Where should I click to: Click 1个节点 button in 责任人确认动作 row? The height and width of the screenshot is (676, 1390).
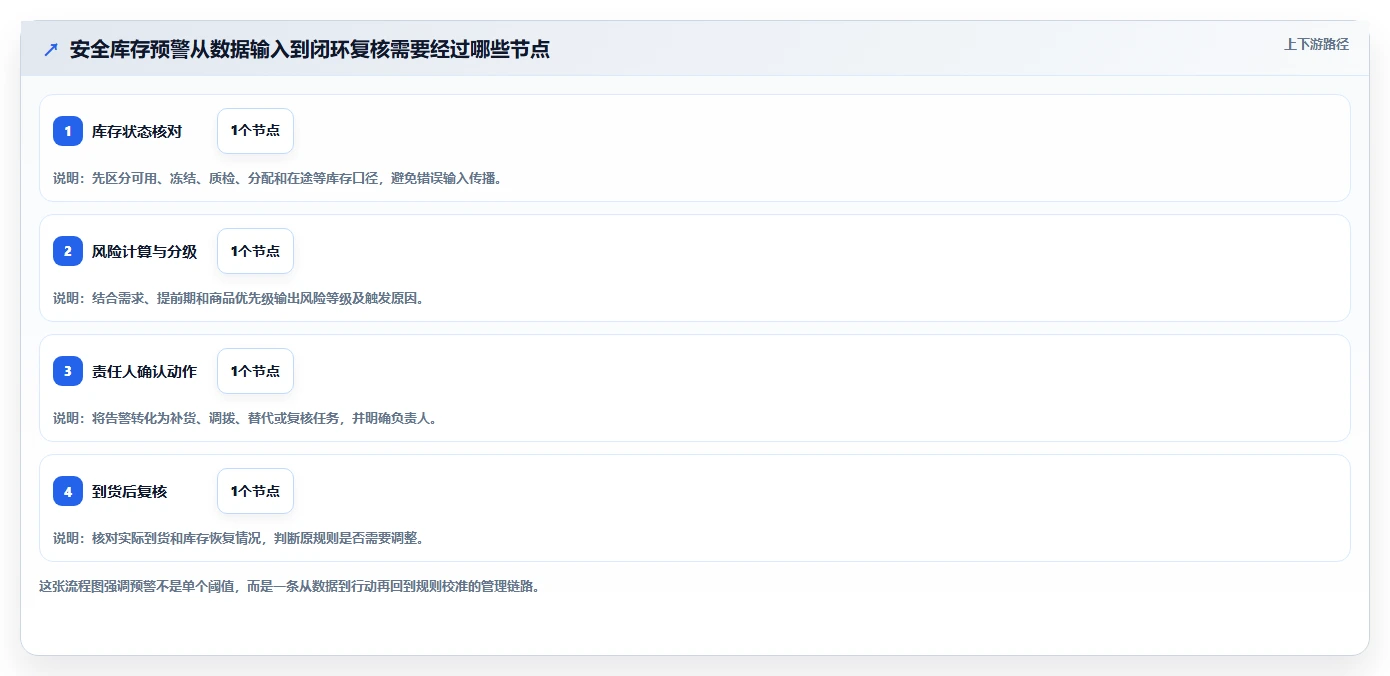(x=255, y=371)
